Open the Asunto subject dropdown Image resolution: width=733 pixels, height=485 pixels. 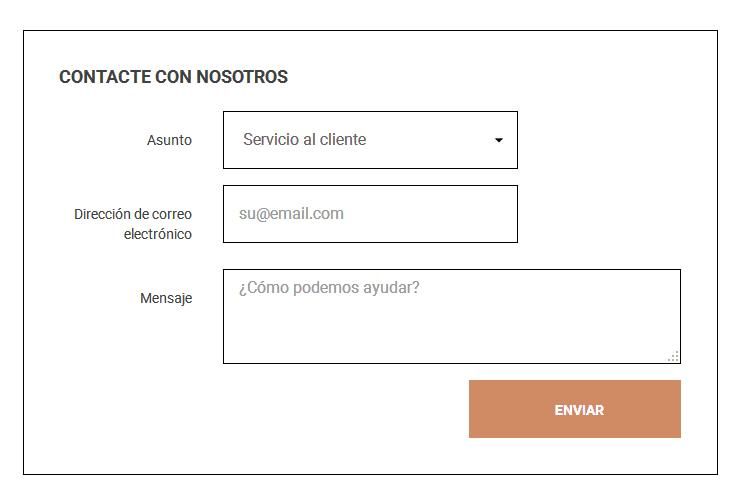click(x=370, y=140)
